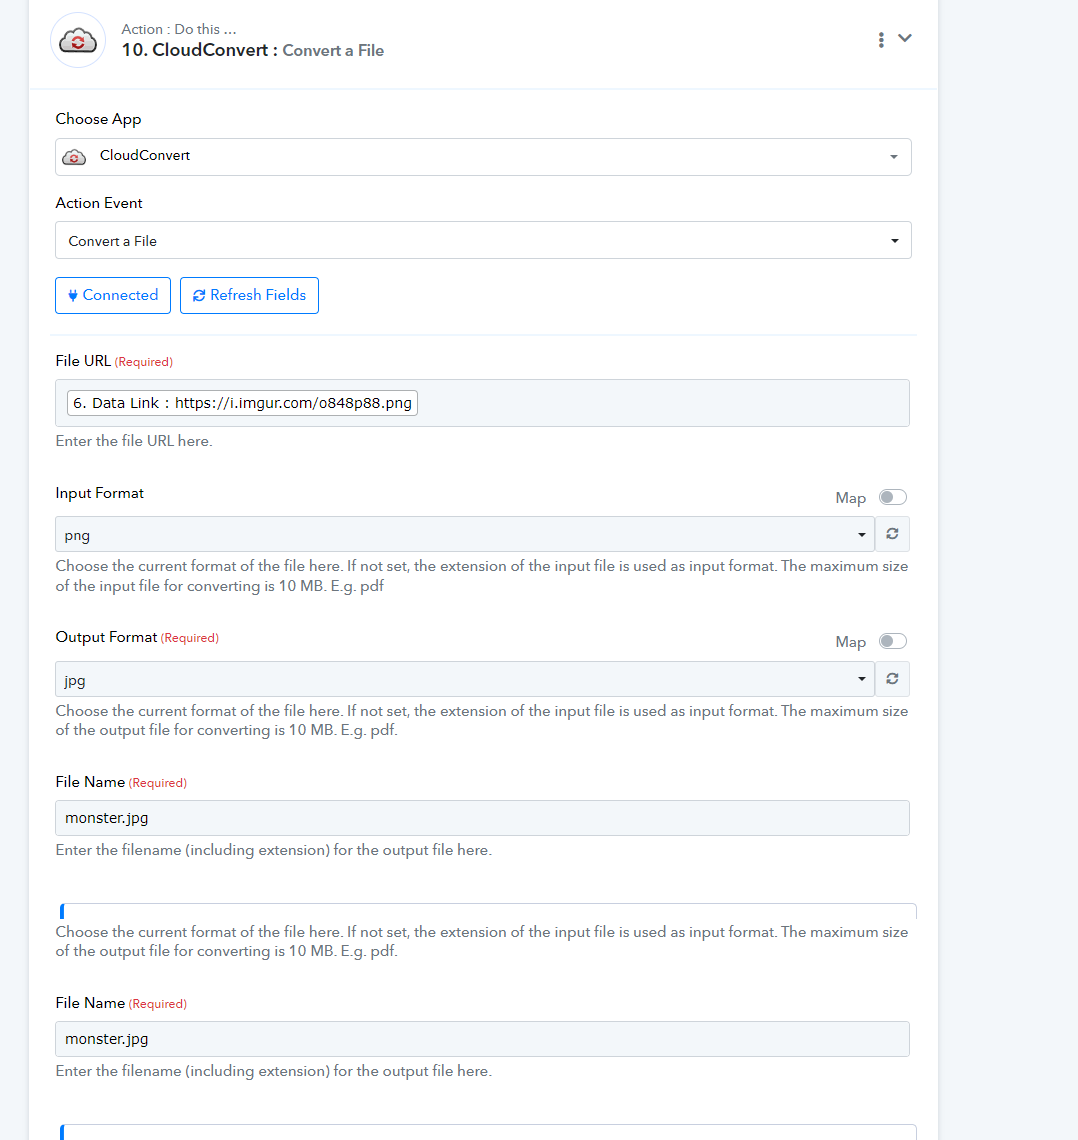Click the CloudConvert icon inside Choose App field
1078x1140 pixels.
click(74, 157)
